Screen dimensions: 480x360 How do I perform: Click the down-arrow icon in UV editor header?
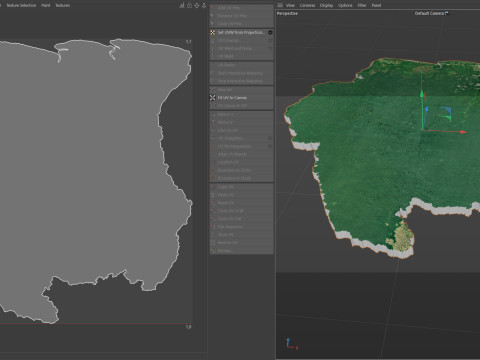click(x=204, y=5)
